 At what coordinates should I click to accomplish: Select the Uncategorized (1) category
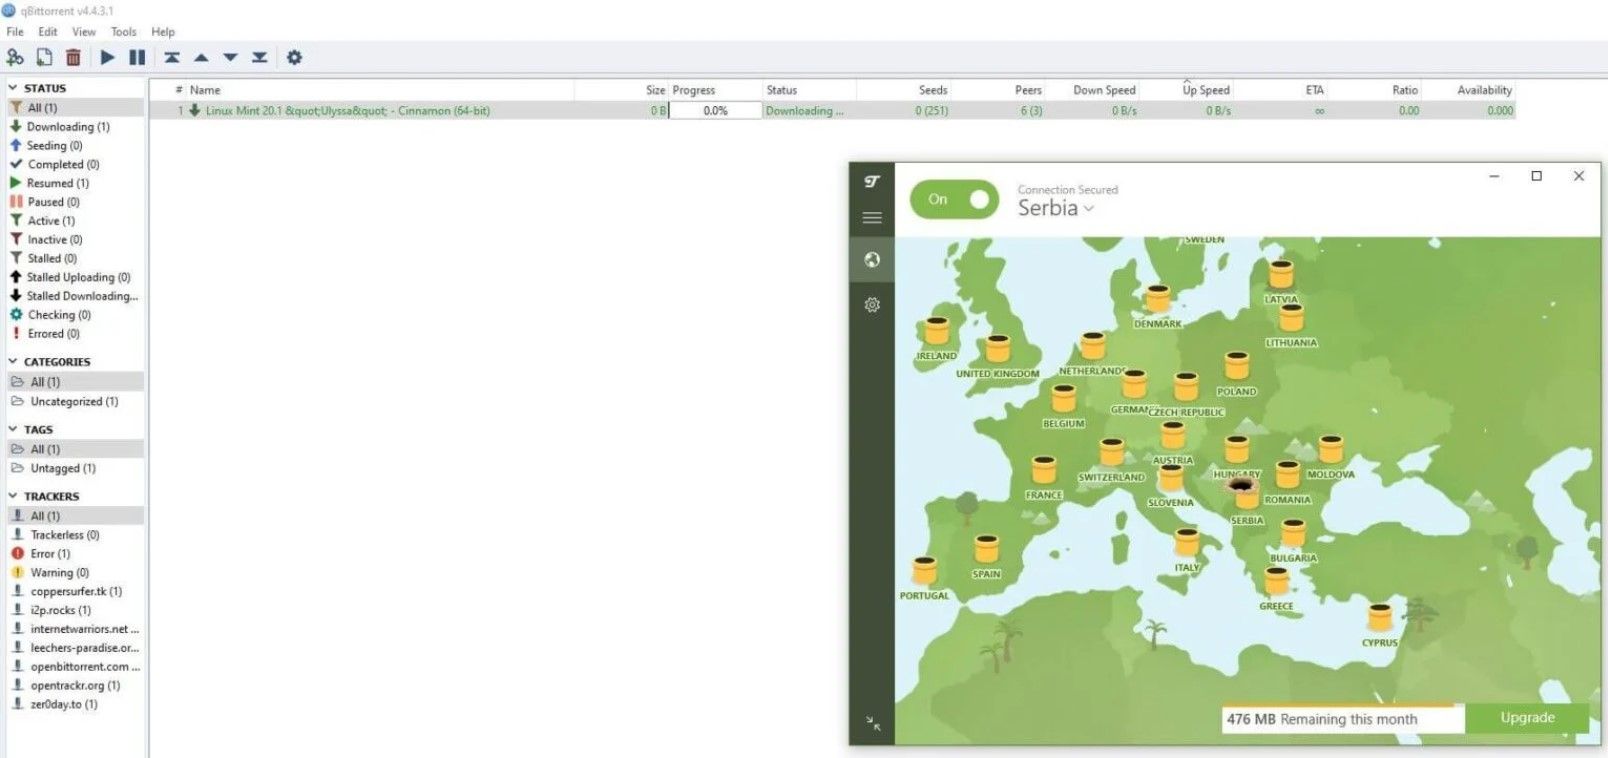74,402
